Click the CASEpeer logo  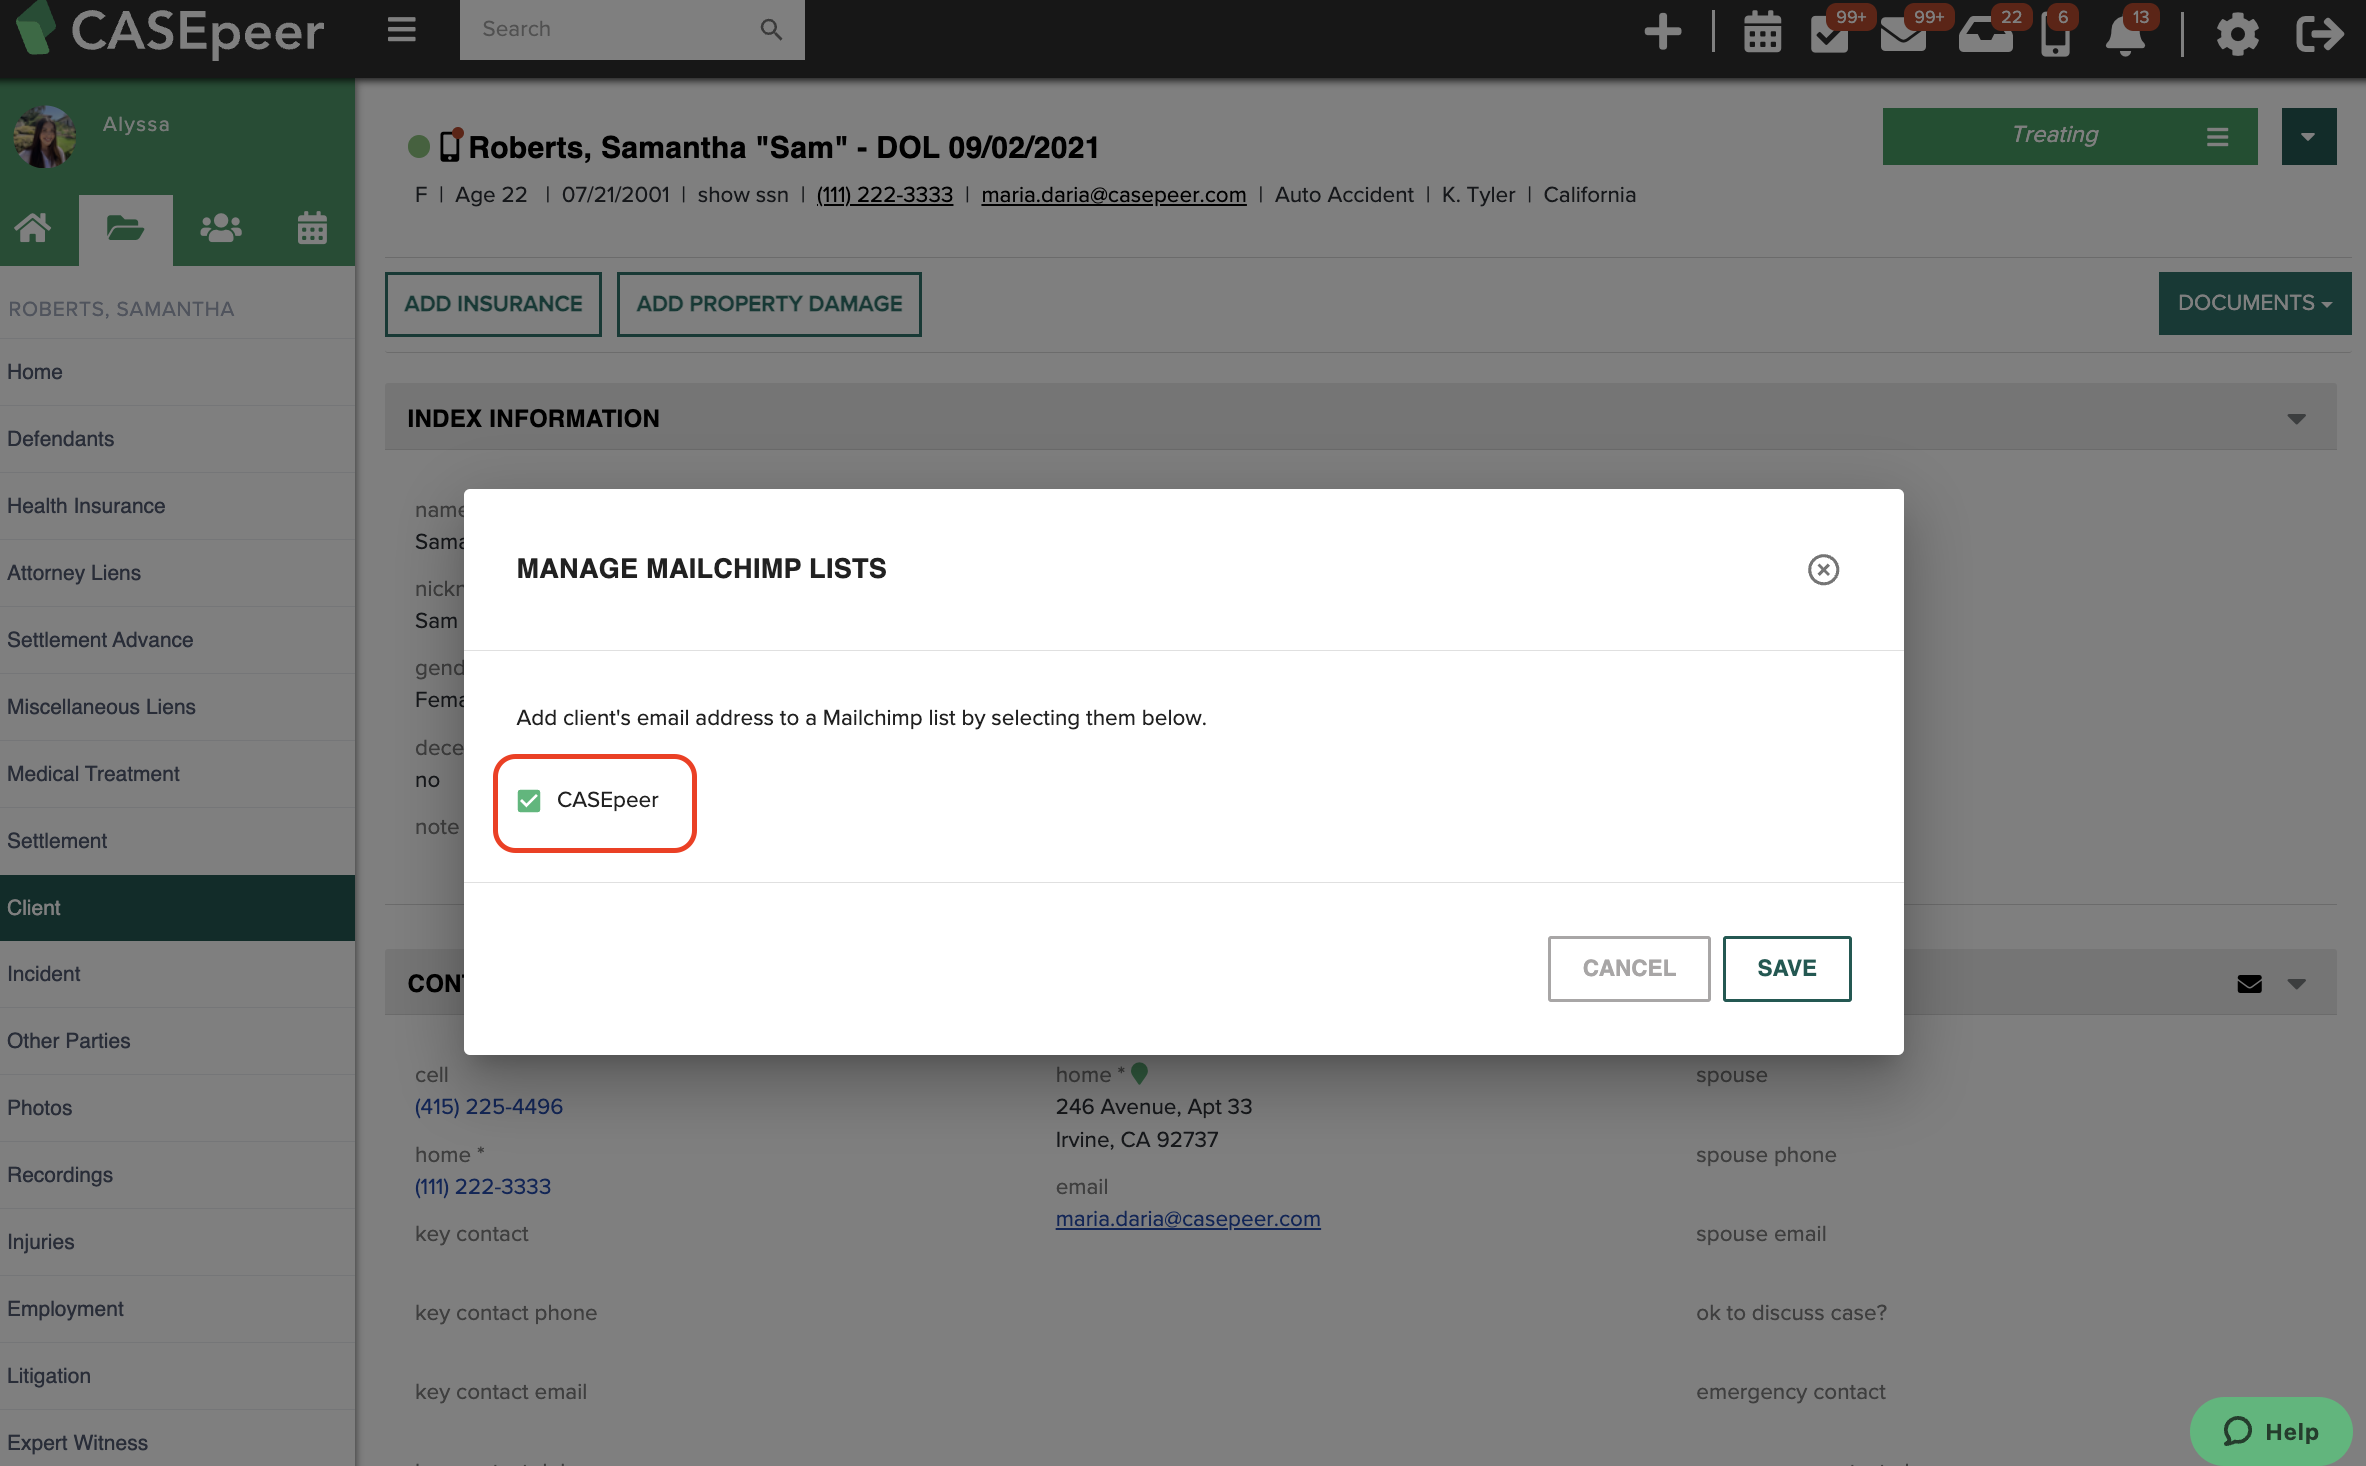(171, 30)
